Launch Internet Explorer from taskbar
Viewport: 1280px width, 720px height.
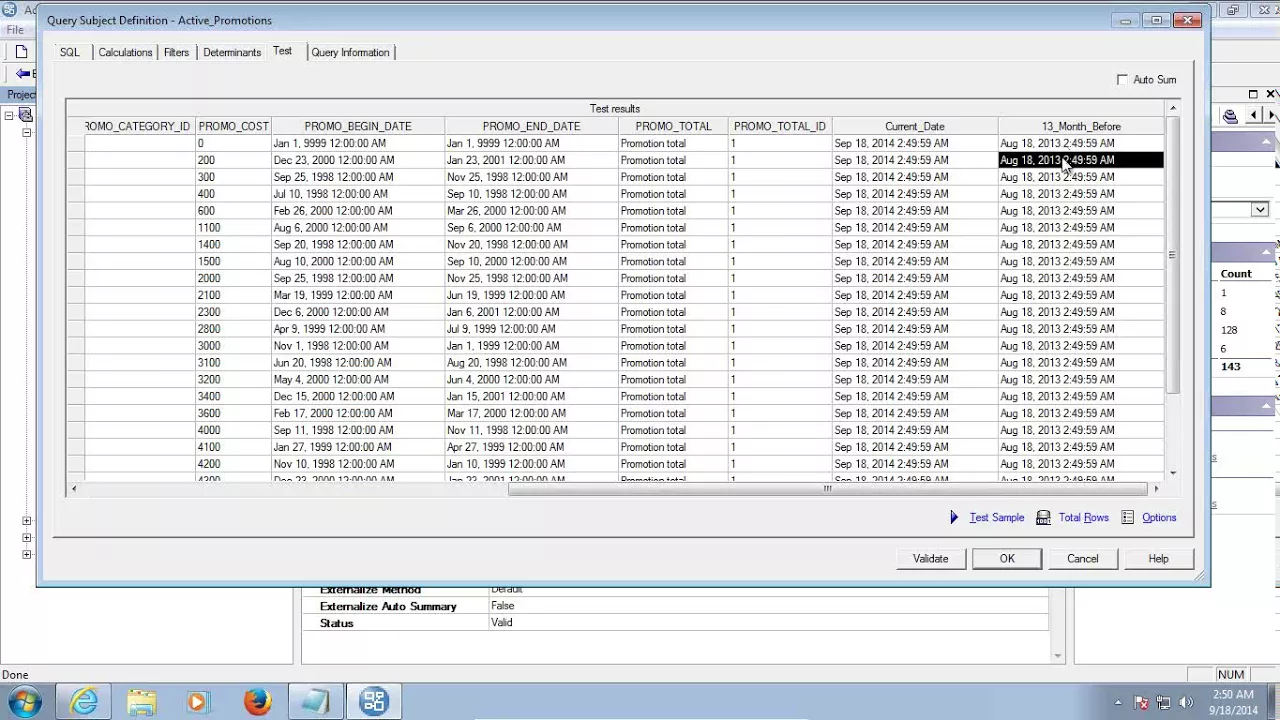[x=84, y=702]
